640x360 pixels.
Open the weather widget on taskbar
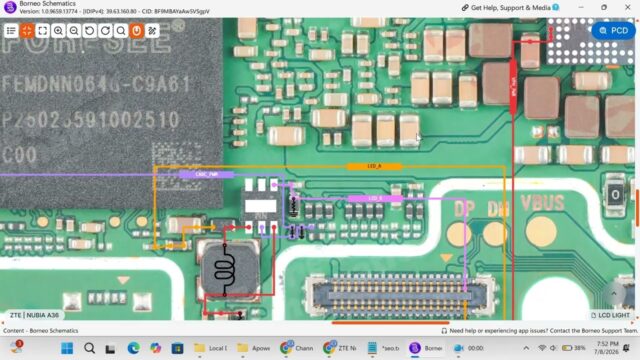[x=16, y=347]
